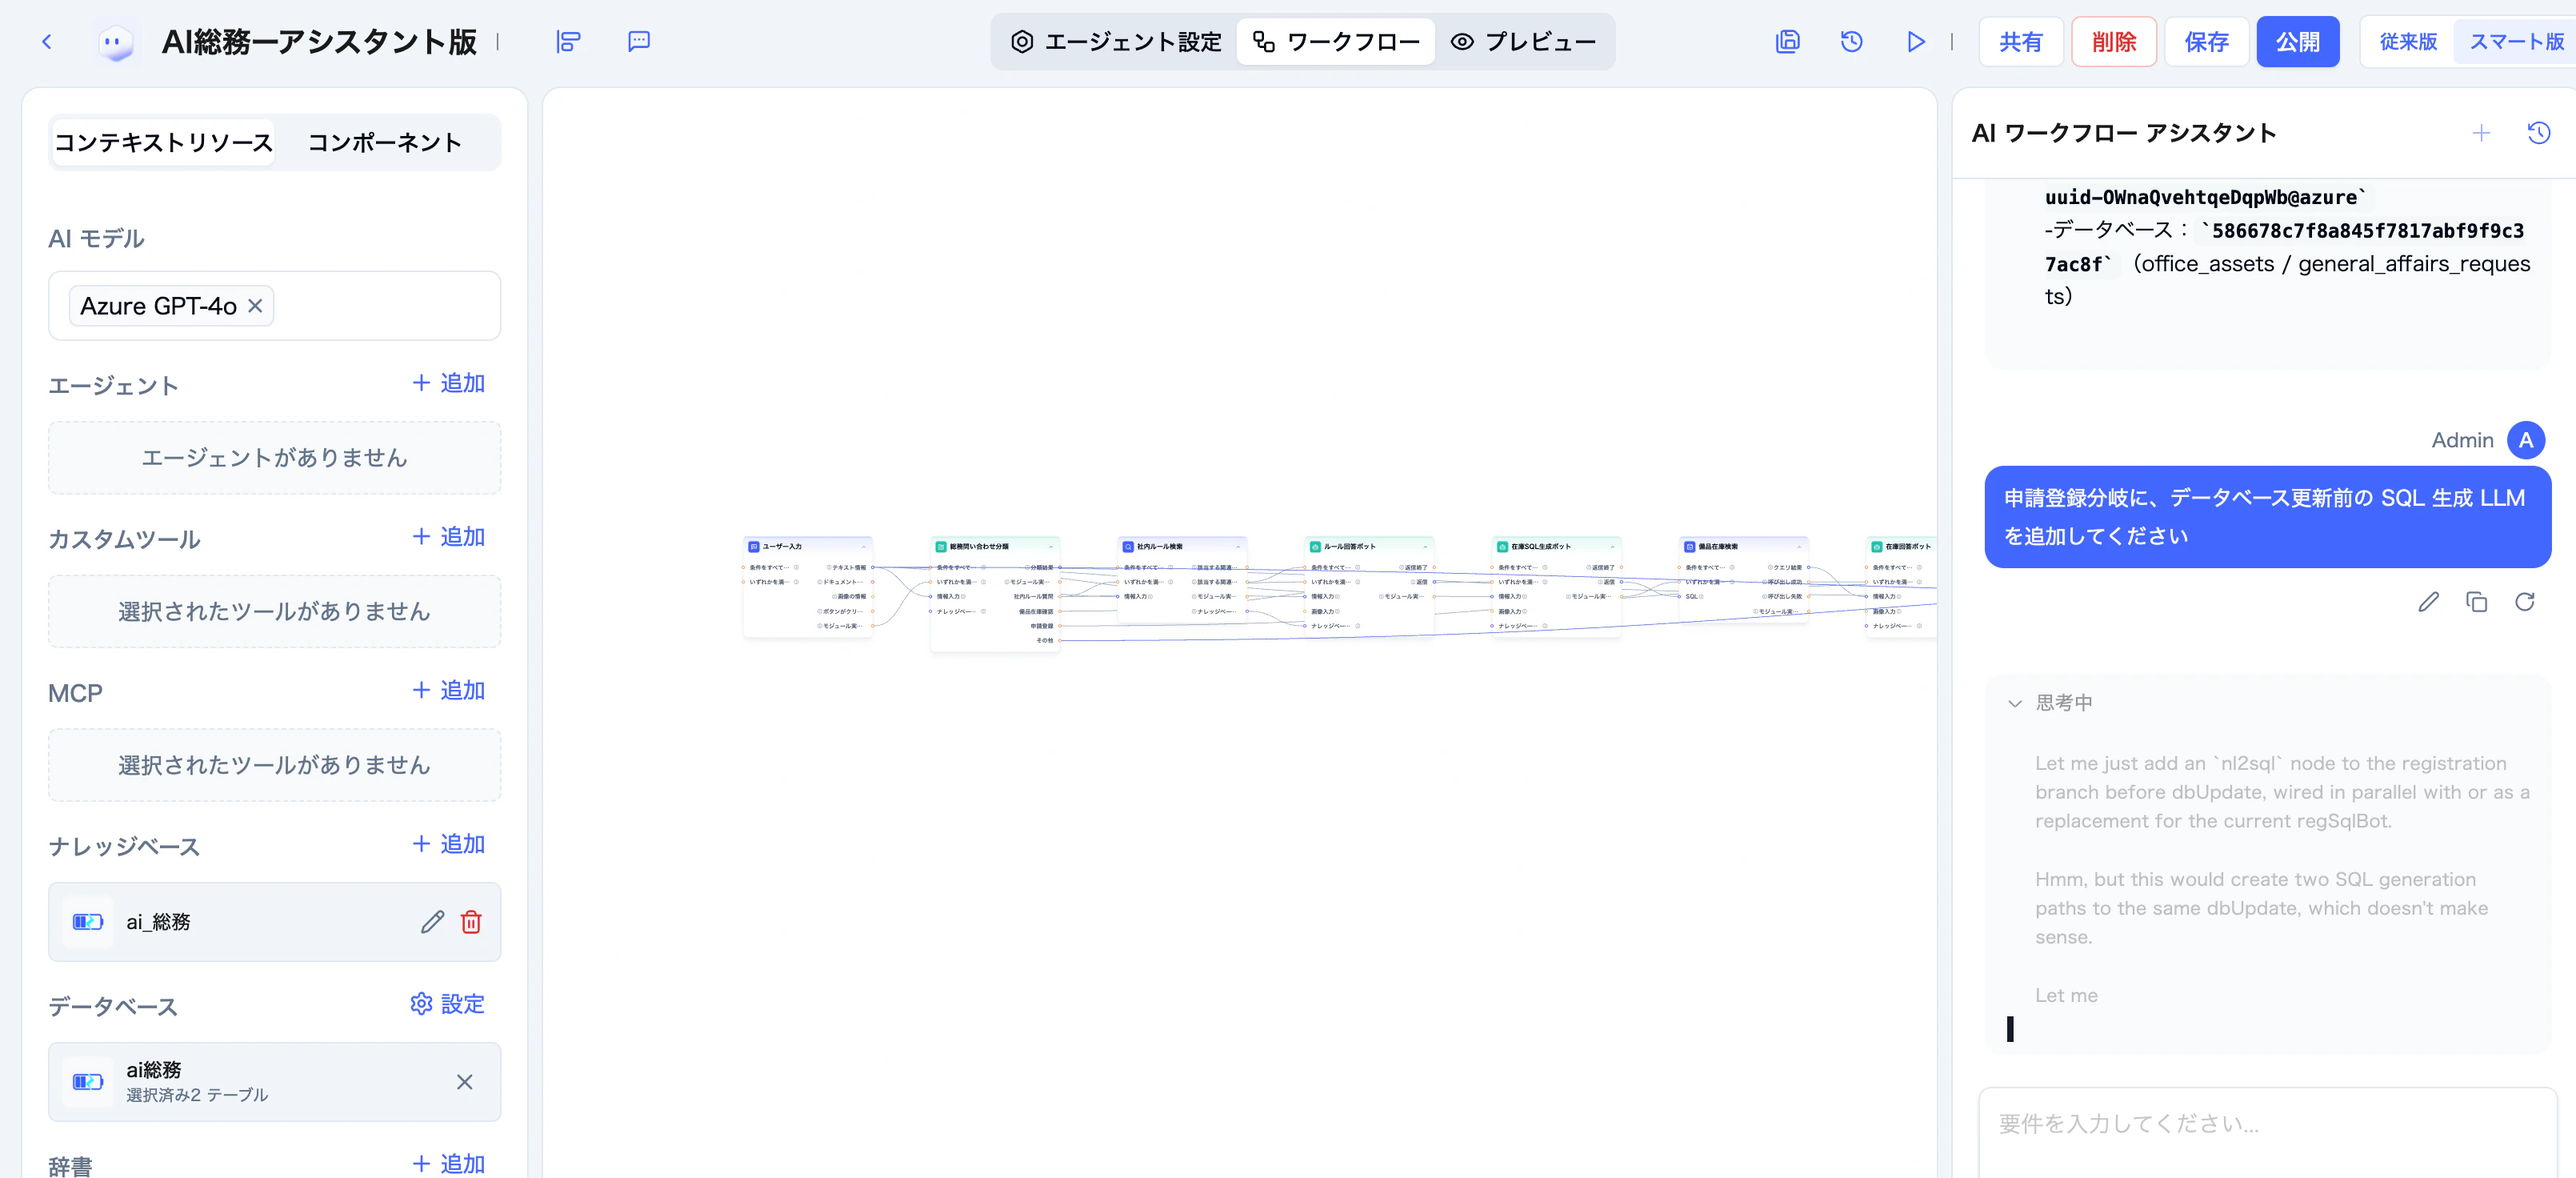Publish with the 公開 button
The image size is (2576, 1178).
[2297, 42]
